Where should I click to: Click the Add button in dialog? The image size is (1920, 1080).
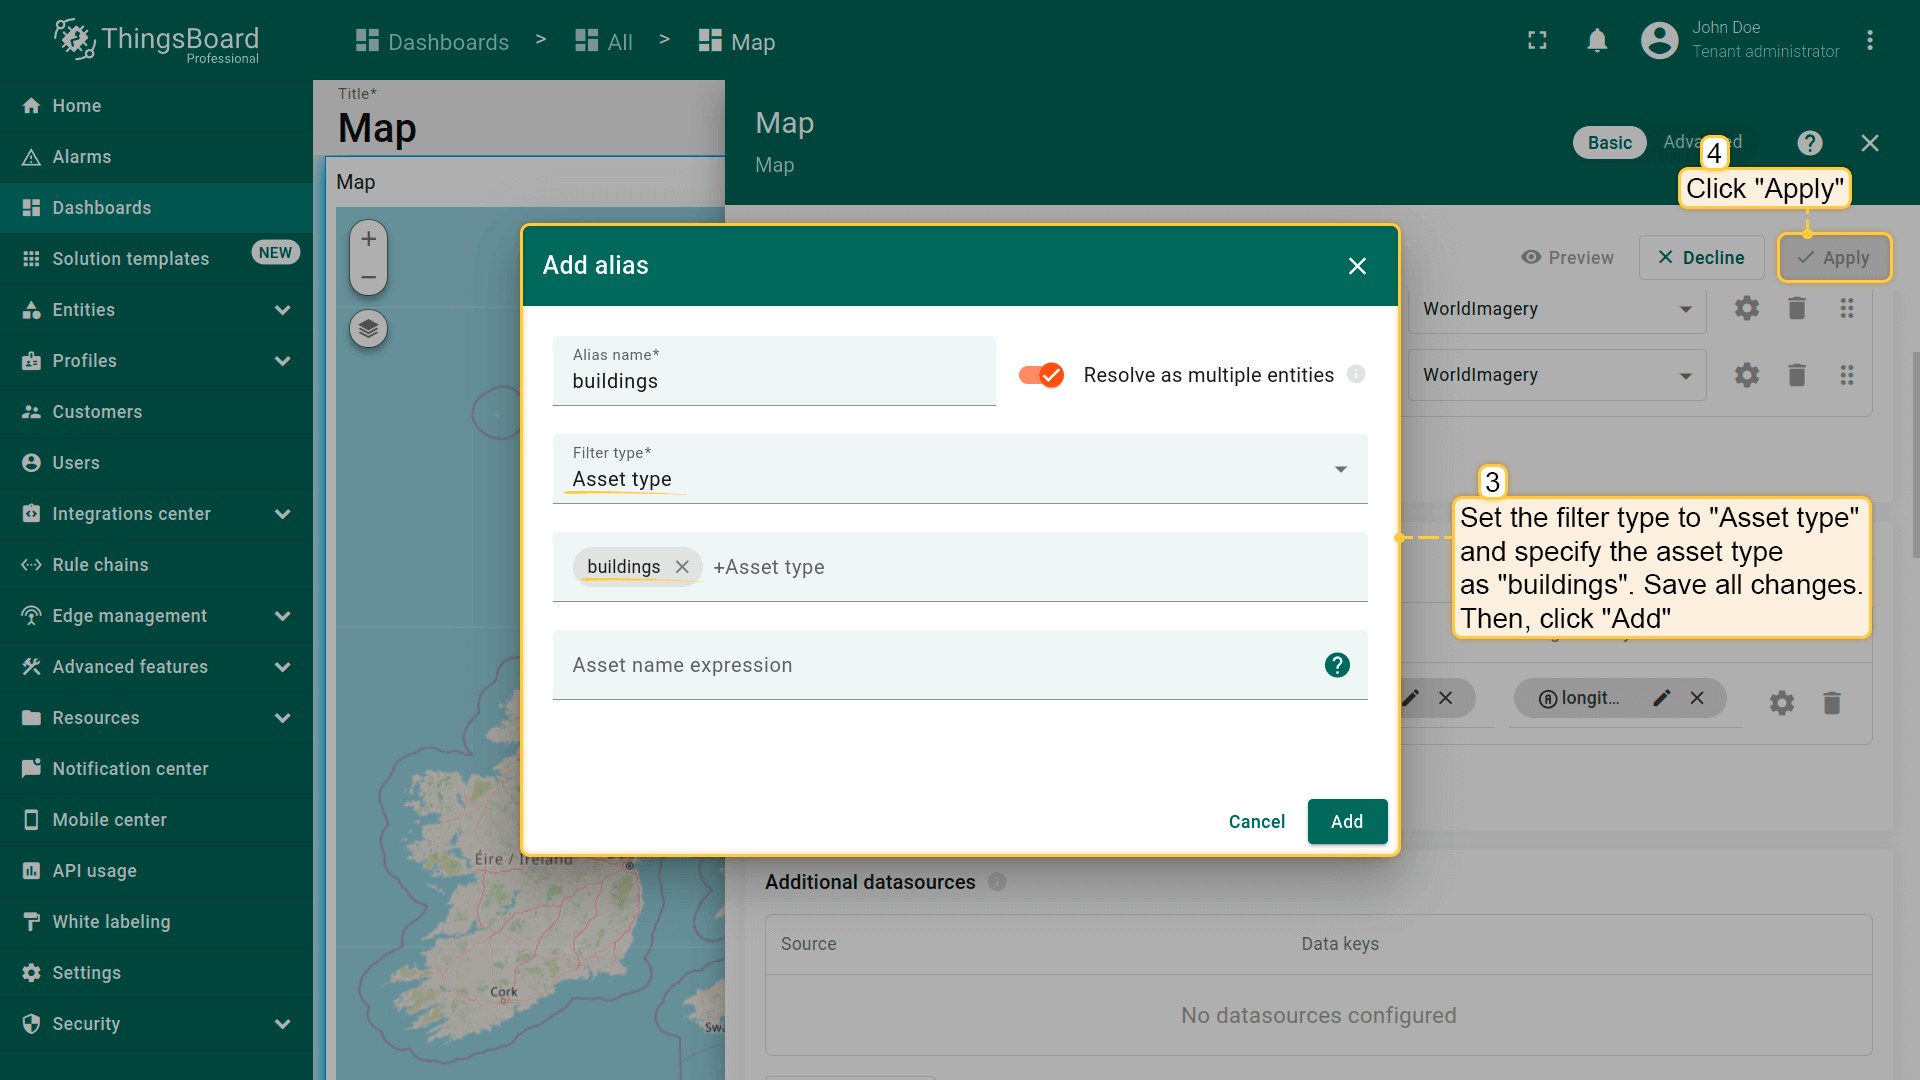(1346, 821)
